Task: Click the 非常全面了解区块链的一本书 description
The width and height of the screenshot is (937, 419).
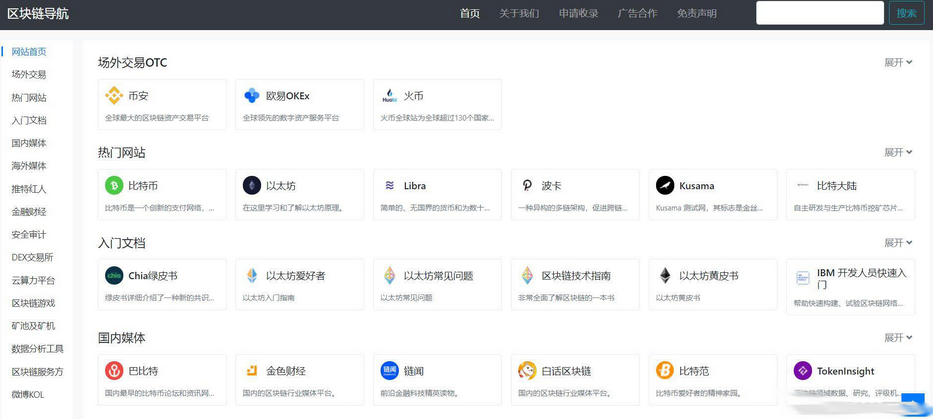Action: point(567,298)
